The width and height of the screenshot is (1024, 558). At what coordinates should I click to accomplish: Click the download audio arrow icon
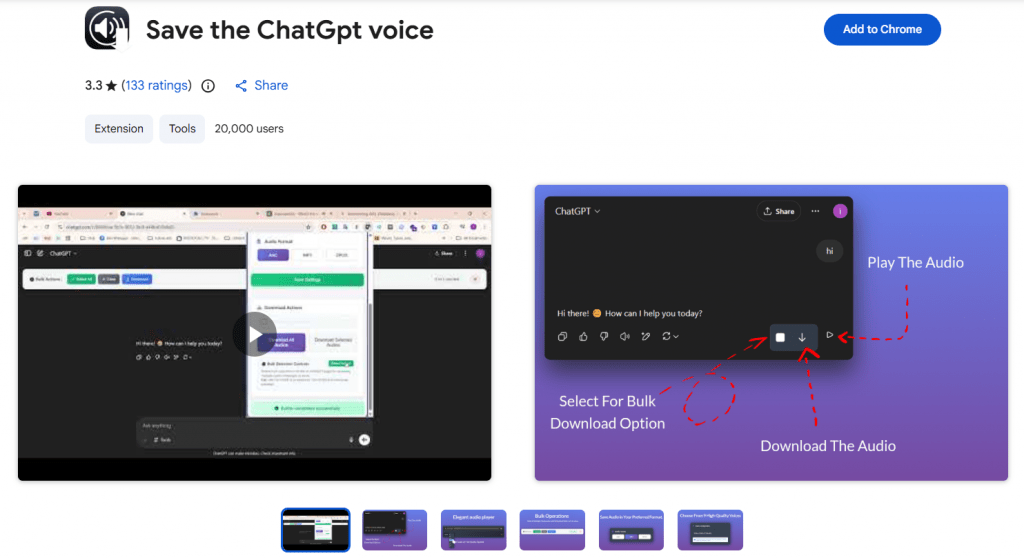pos(802,338)
